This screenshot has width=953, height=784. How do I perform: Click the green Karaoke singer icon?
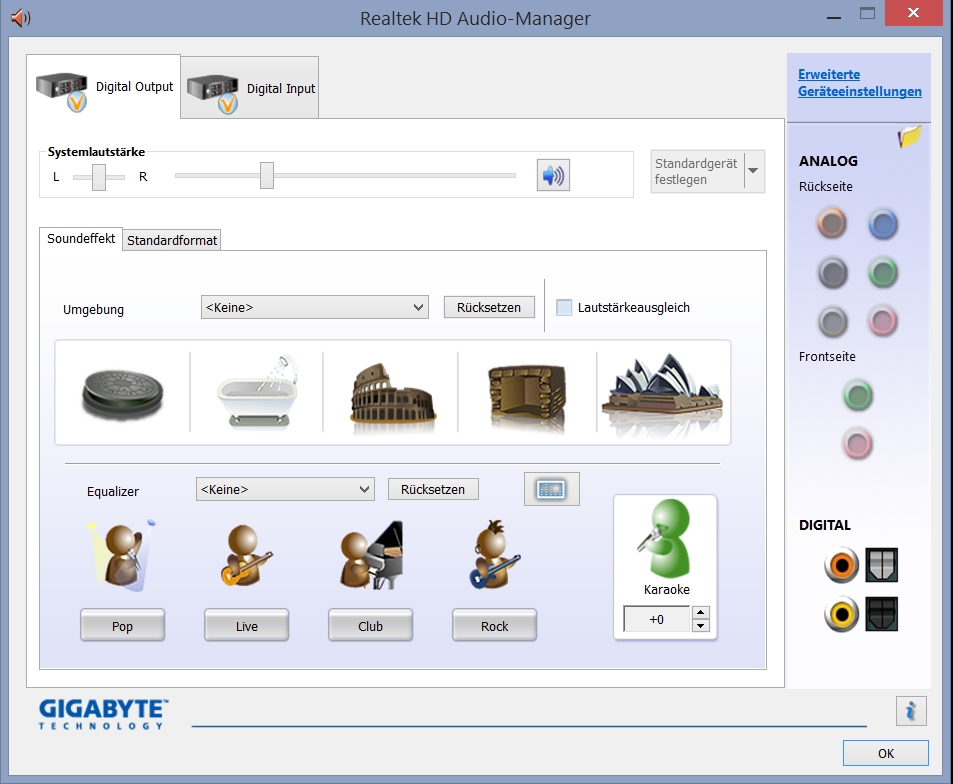(x=665, y=538)
